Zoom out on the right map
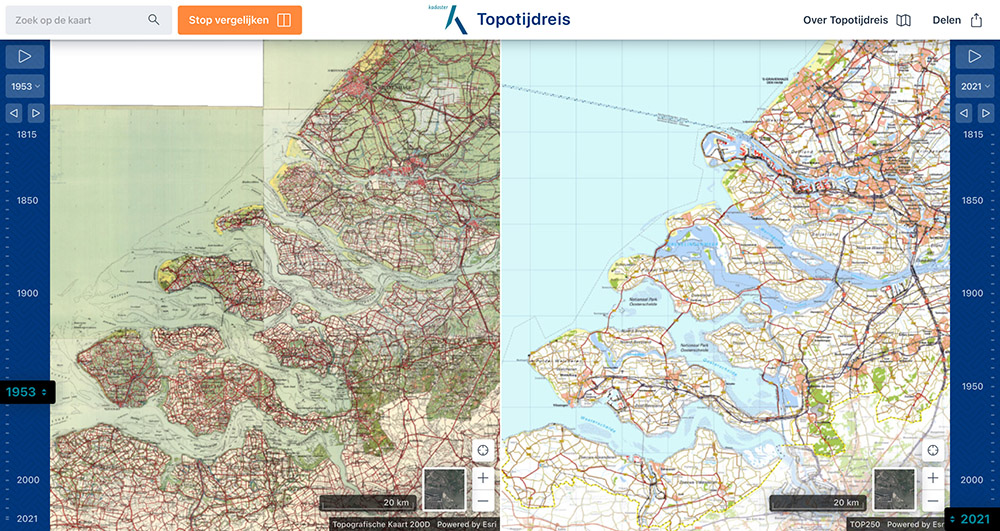The image size is (1000, 531). point(933,500)
